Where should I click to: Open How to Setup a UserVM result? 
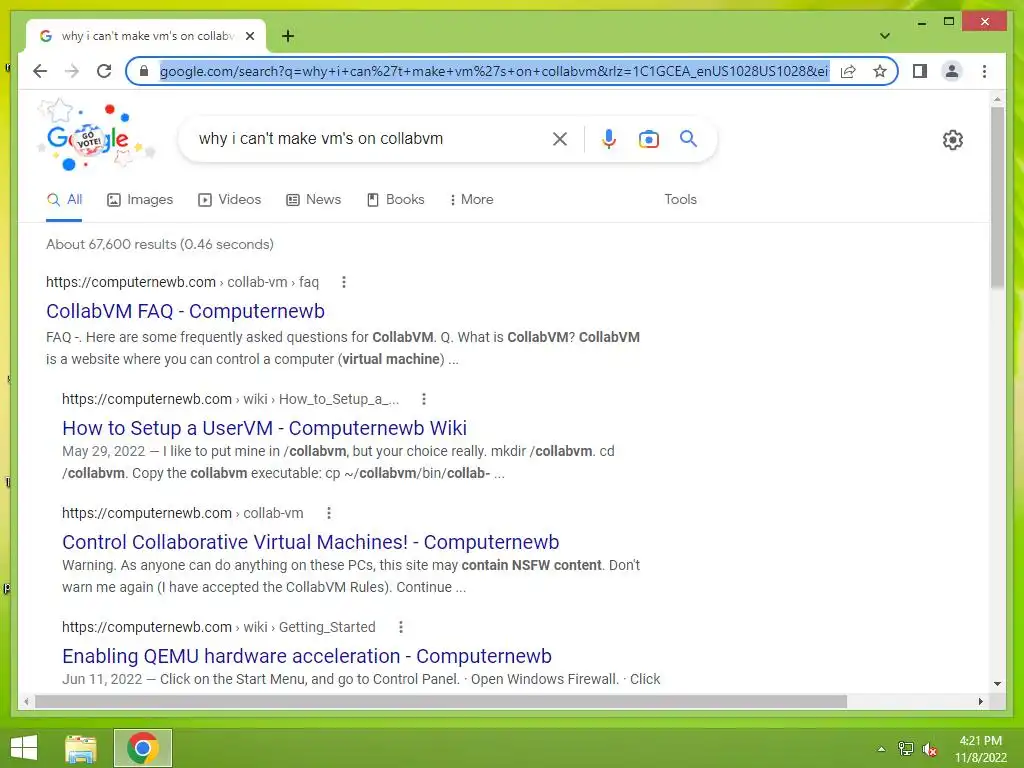click(264, 428)
